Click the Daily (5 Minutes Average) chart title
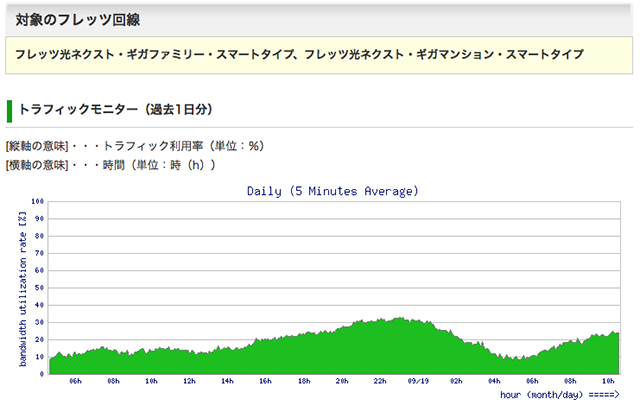This screenshot has height=405, width=640. (x=332, y=191)
